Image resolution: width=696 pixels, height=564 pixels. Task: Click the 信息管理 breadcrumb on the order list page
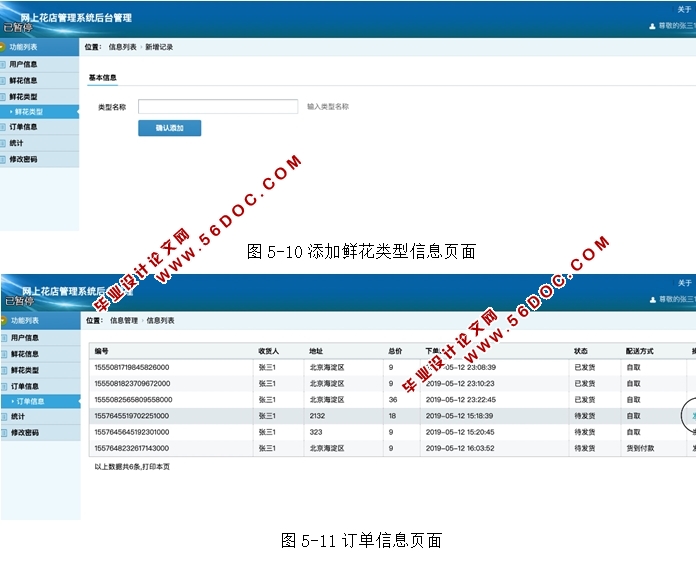point(124,320)
